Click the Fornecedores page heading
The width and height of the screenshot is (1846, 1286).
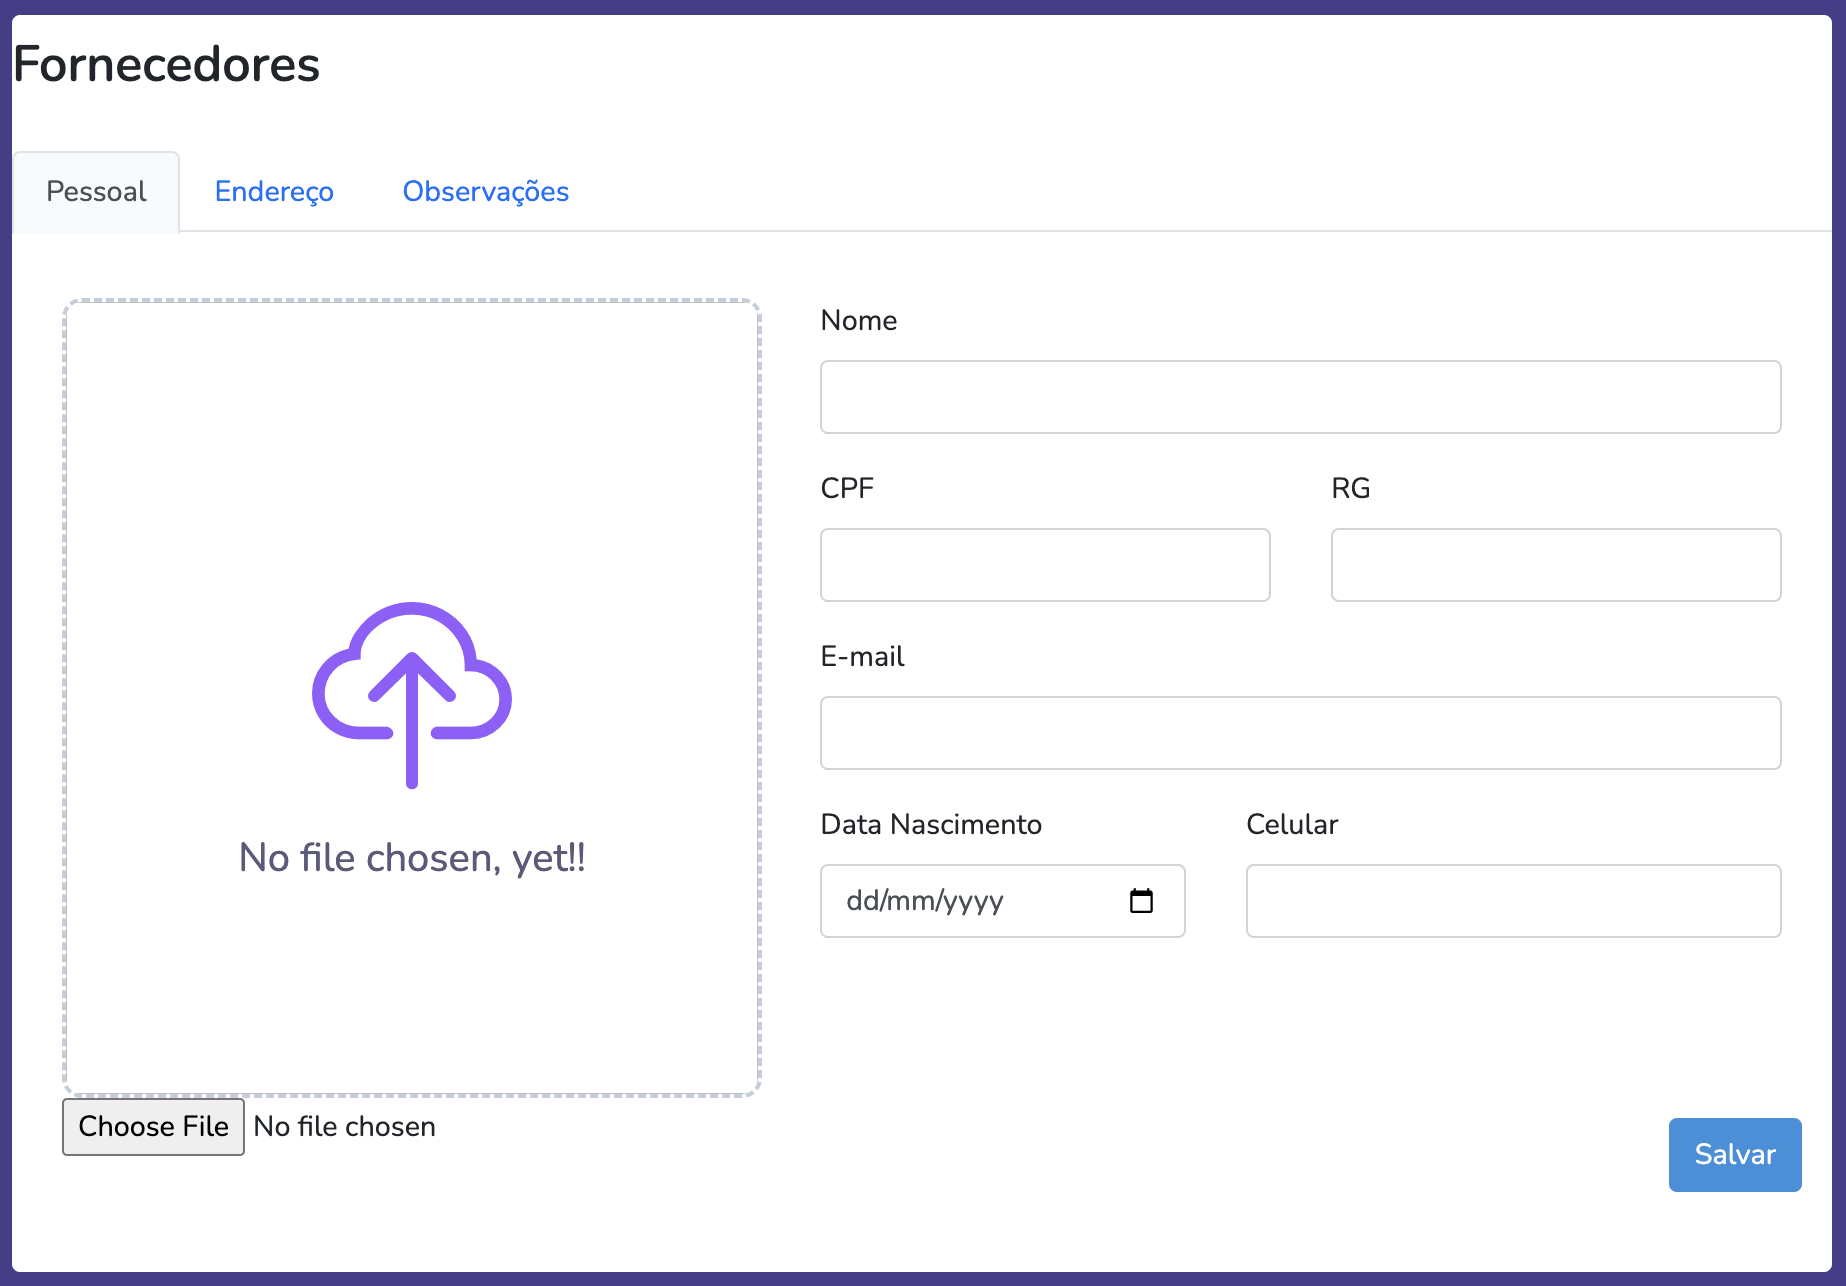coord(166,64)
